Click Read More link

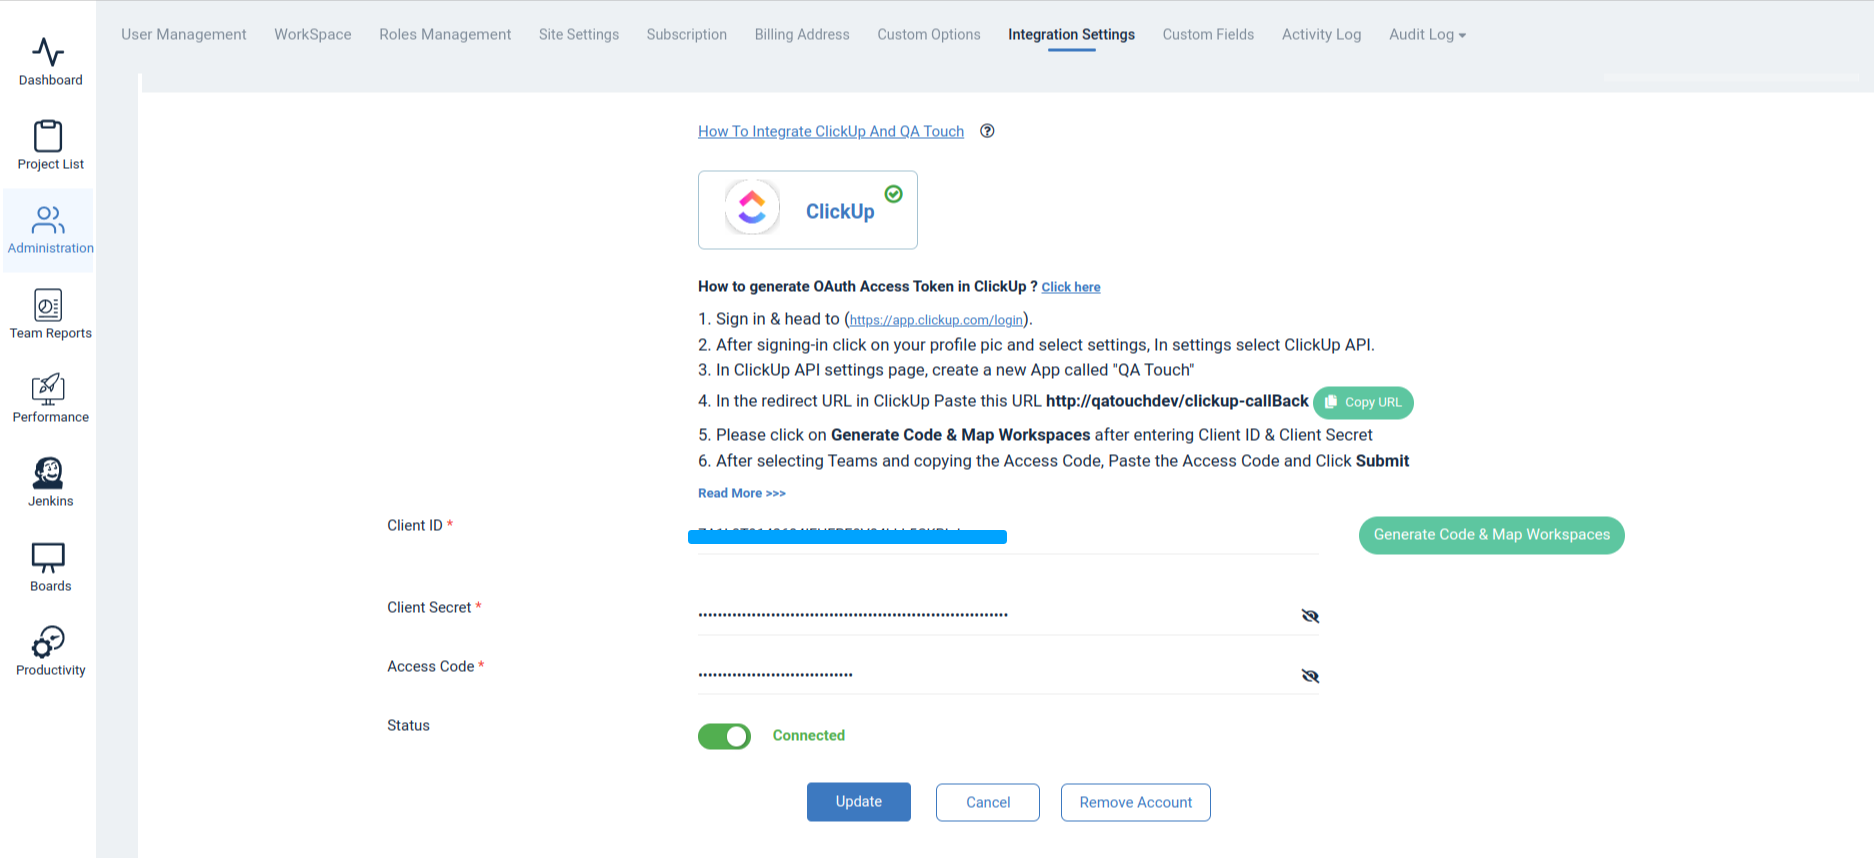742,493
